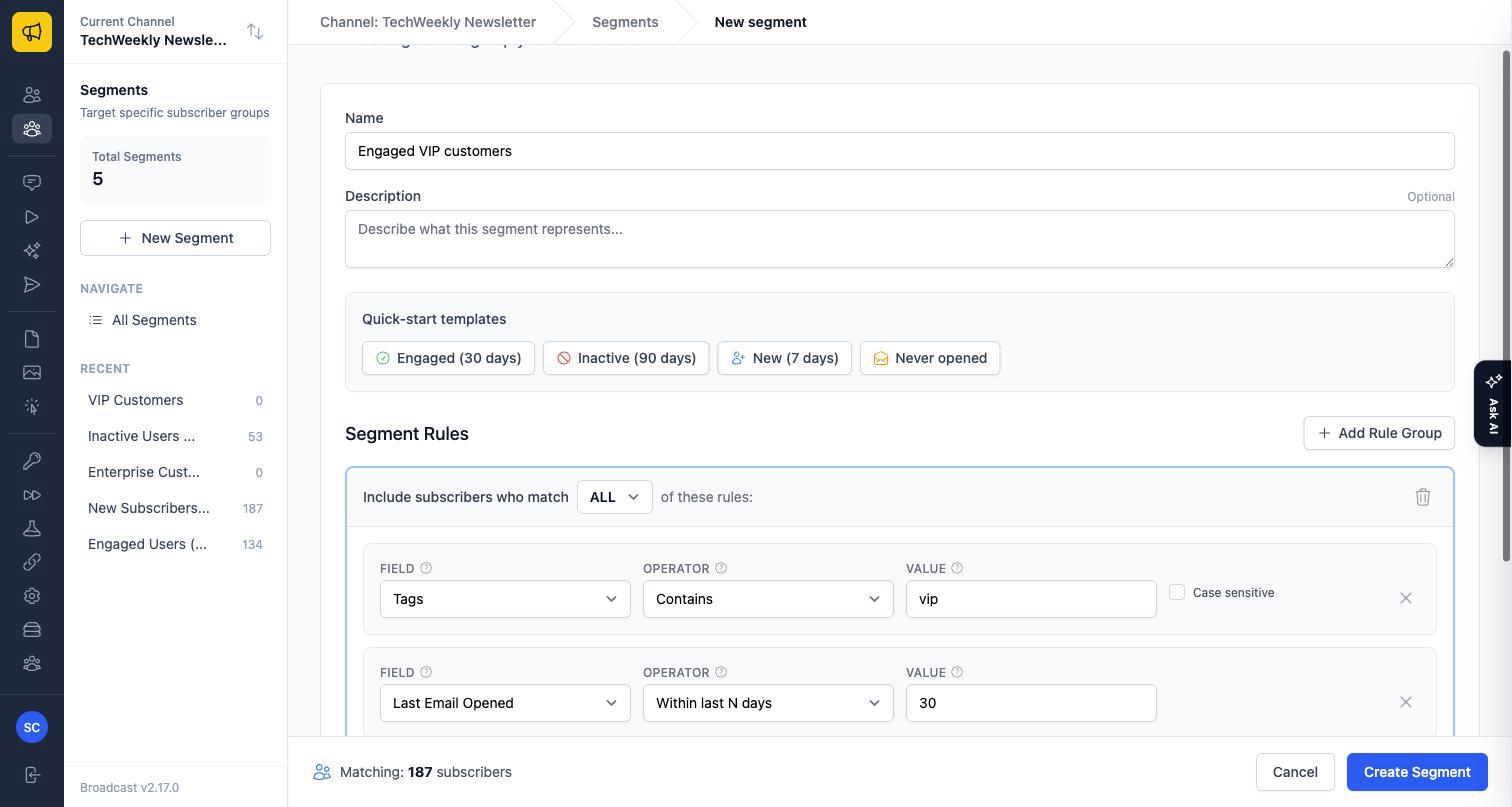Remove the Tags rule with X
1512x807 pixels.
1406,598
